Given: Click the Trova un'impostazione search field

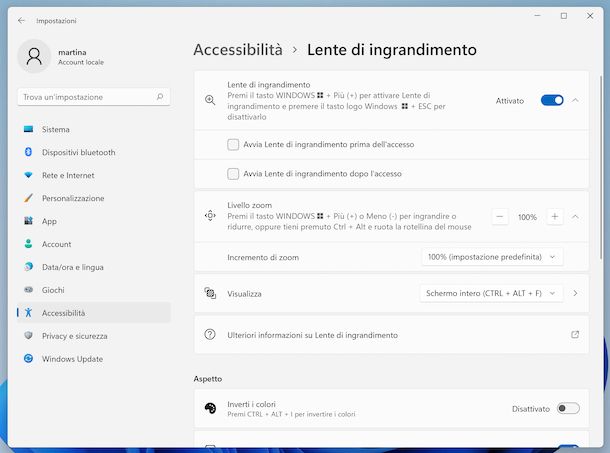Looking at the screenshot, I should pos(94,97).
